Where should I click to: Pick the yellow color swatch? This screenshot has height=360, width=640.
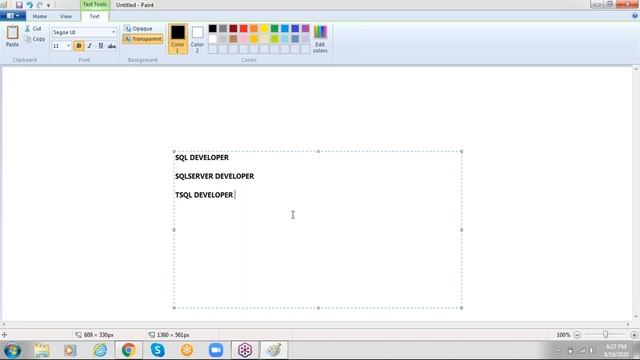click(x=264, y=28)
